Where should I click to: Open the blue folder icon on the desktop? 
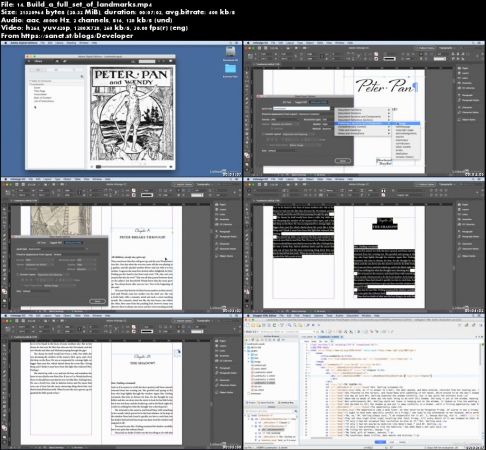pyautogui.click(x=230, y=69)
